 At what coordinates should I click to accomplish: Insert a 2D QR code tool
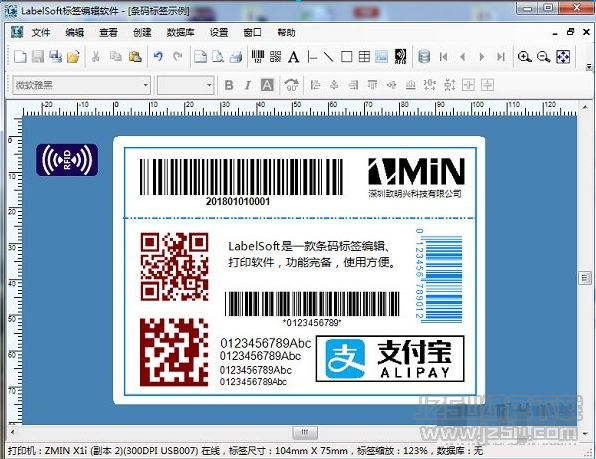tap(276, 57)
